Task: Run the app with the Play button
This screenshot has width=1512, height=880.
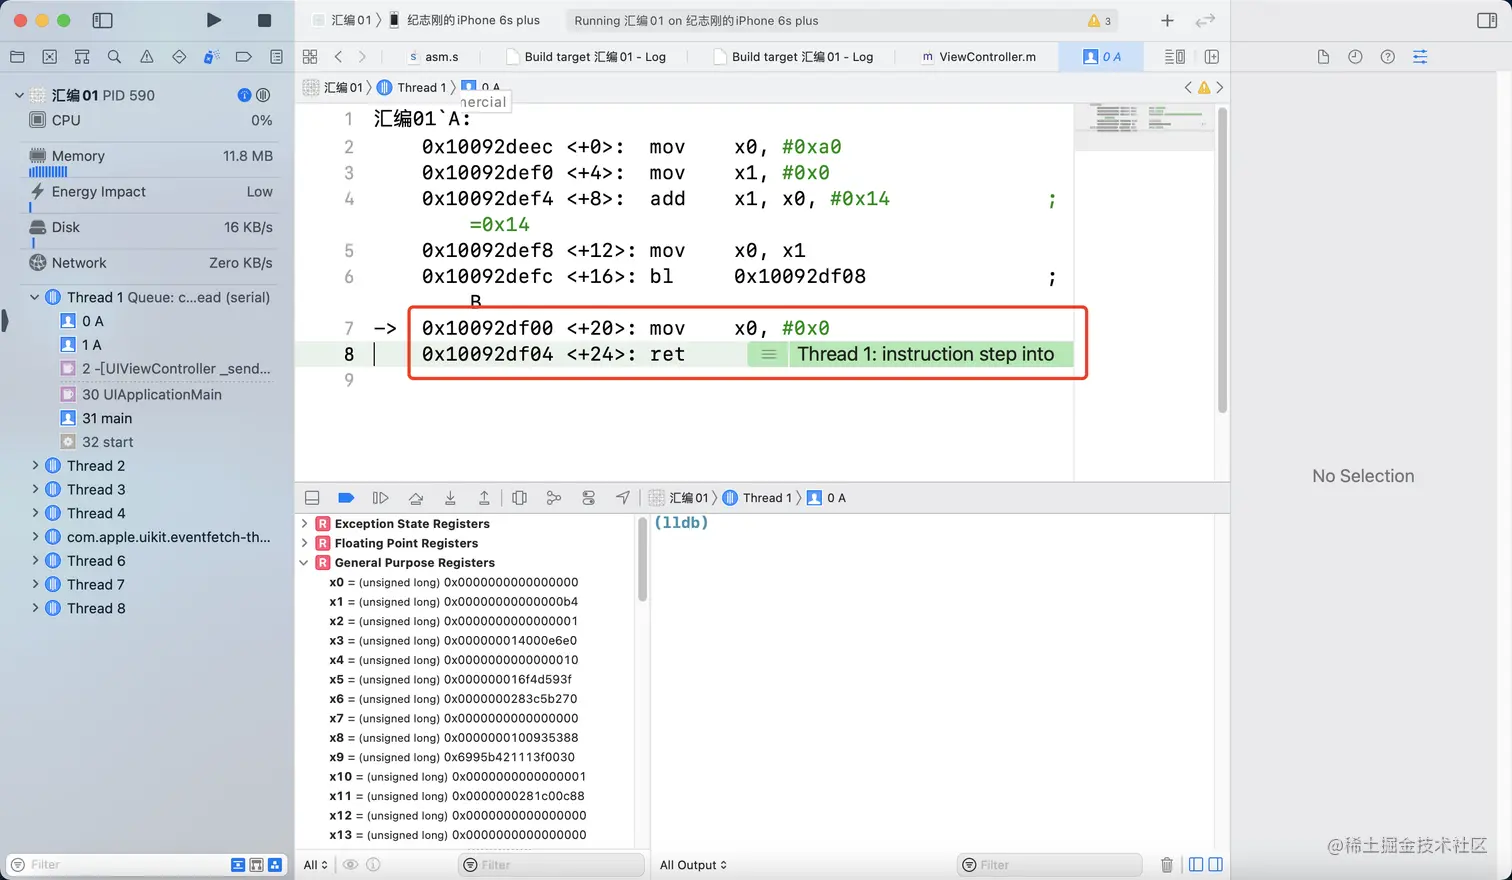Action: click(x=213, y=20)
